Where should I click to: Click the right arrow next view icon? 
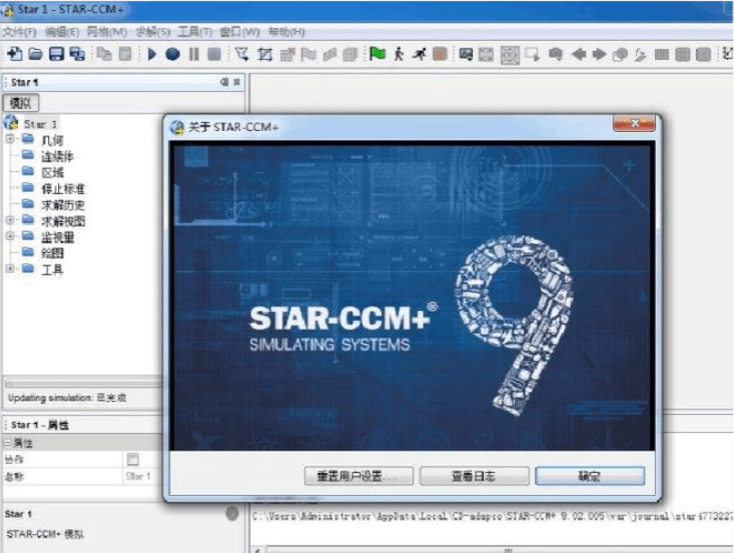[x=599, y=54]
